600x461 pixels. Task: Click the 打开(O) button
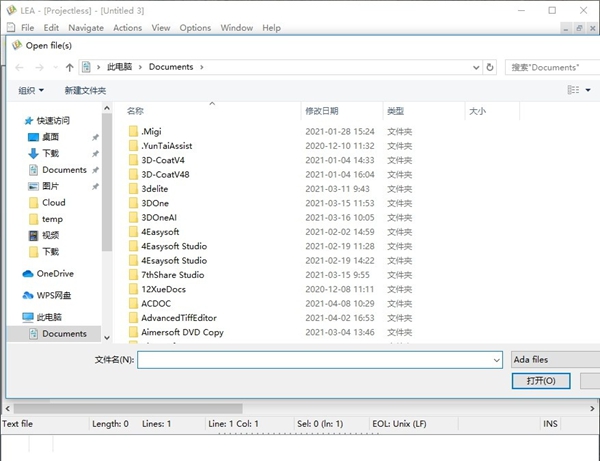pos(541,381)
